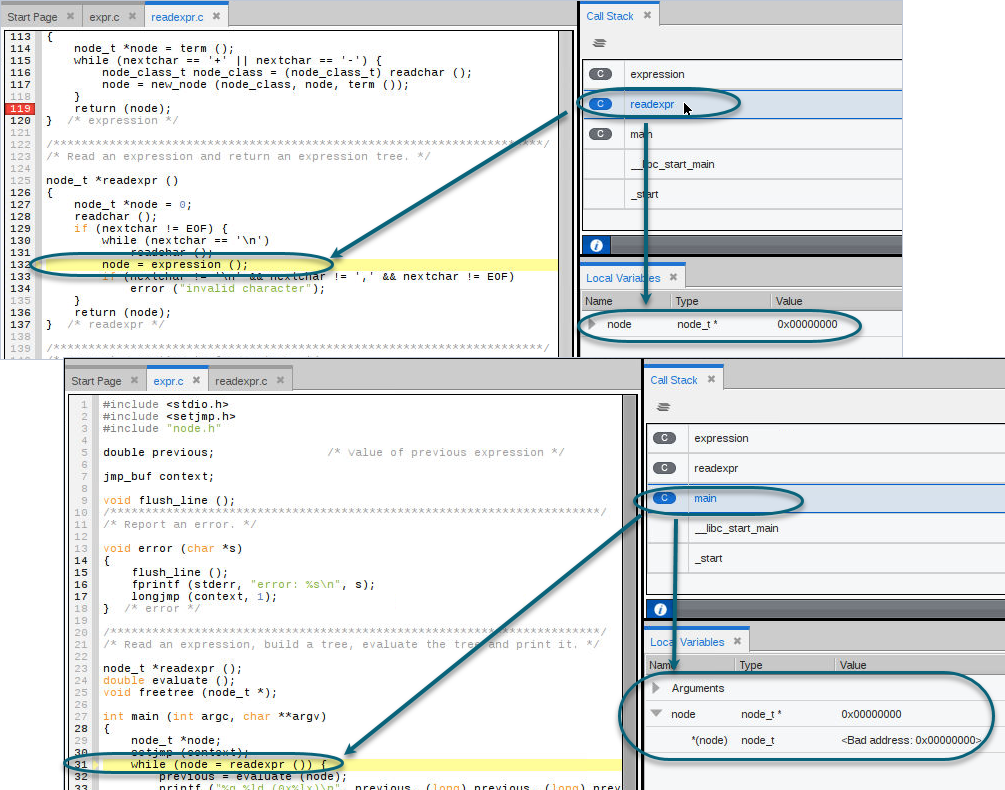Select the main frame in upper Call Stack
This screenshot has width=1005, height=790.
pos(640,134)
